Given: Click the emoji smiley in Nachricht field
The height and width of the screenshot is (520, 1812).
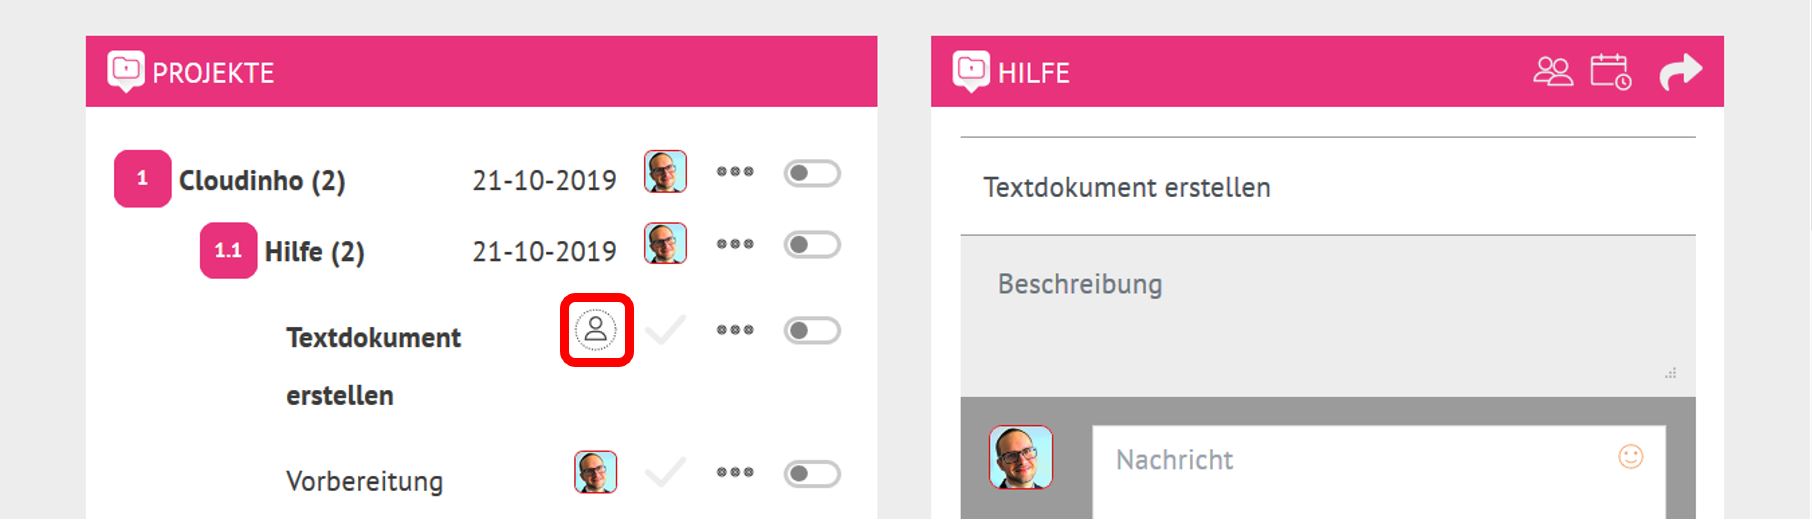Looking at the screenshot, I should point(1631,457).
